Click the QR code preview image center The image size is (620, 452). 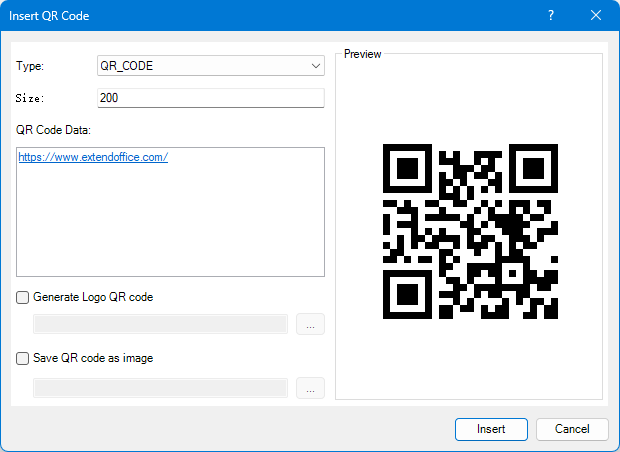[x=470, y=231]
